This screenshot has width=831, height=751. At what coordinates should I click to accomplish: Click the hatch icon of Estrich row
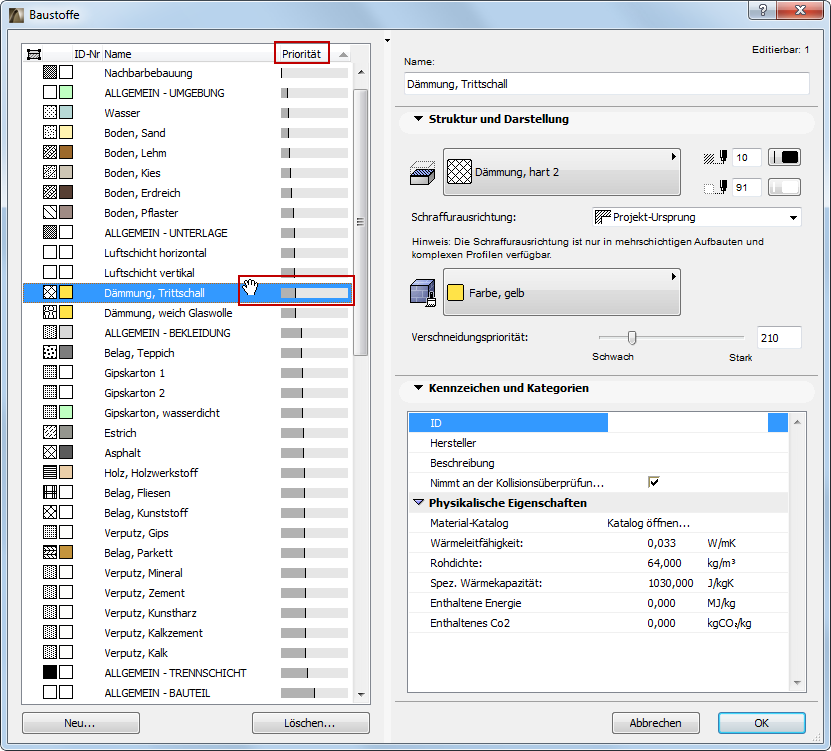(50, 432)
